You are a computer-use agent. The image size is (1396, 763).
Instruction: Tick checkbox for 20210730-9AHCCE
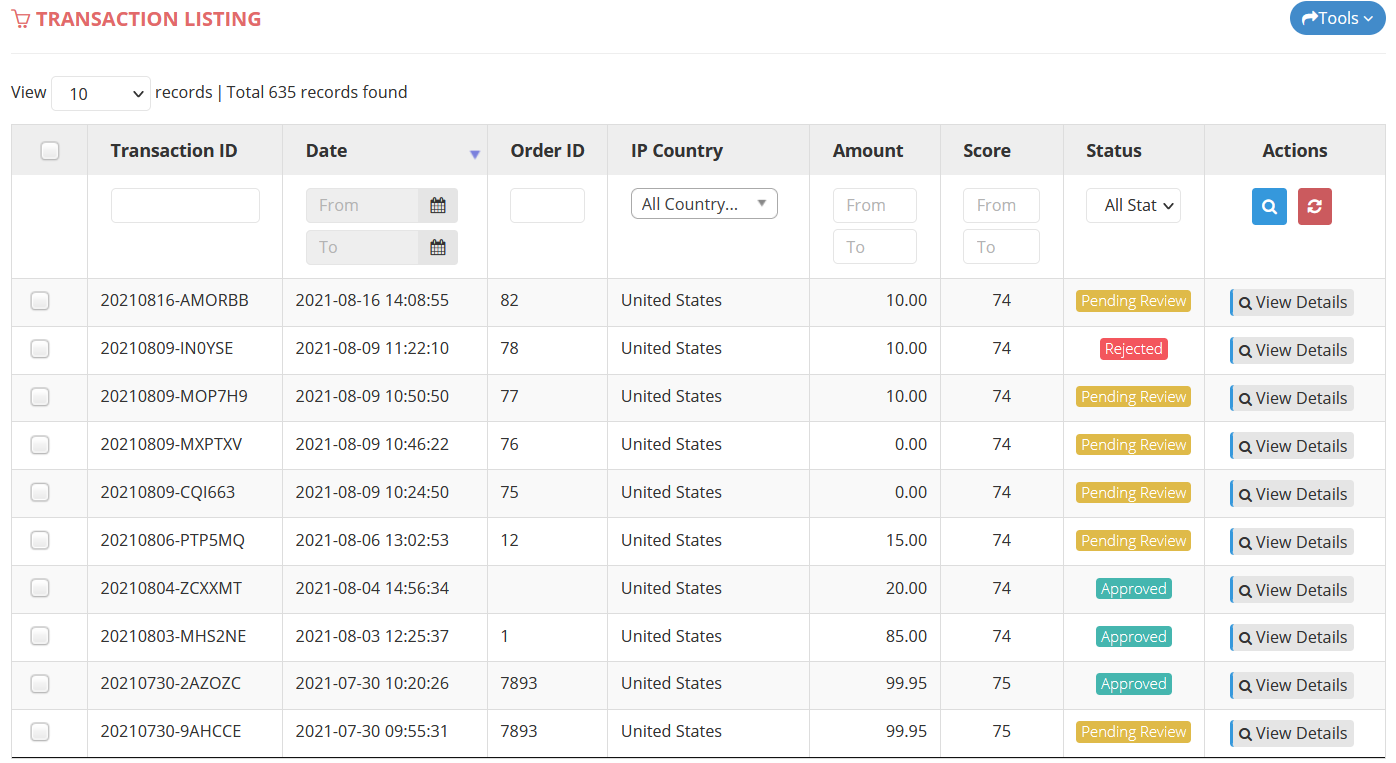40,732
